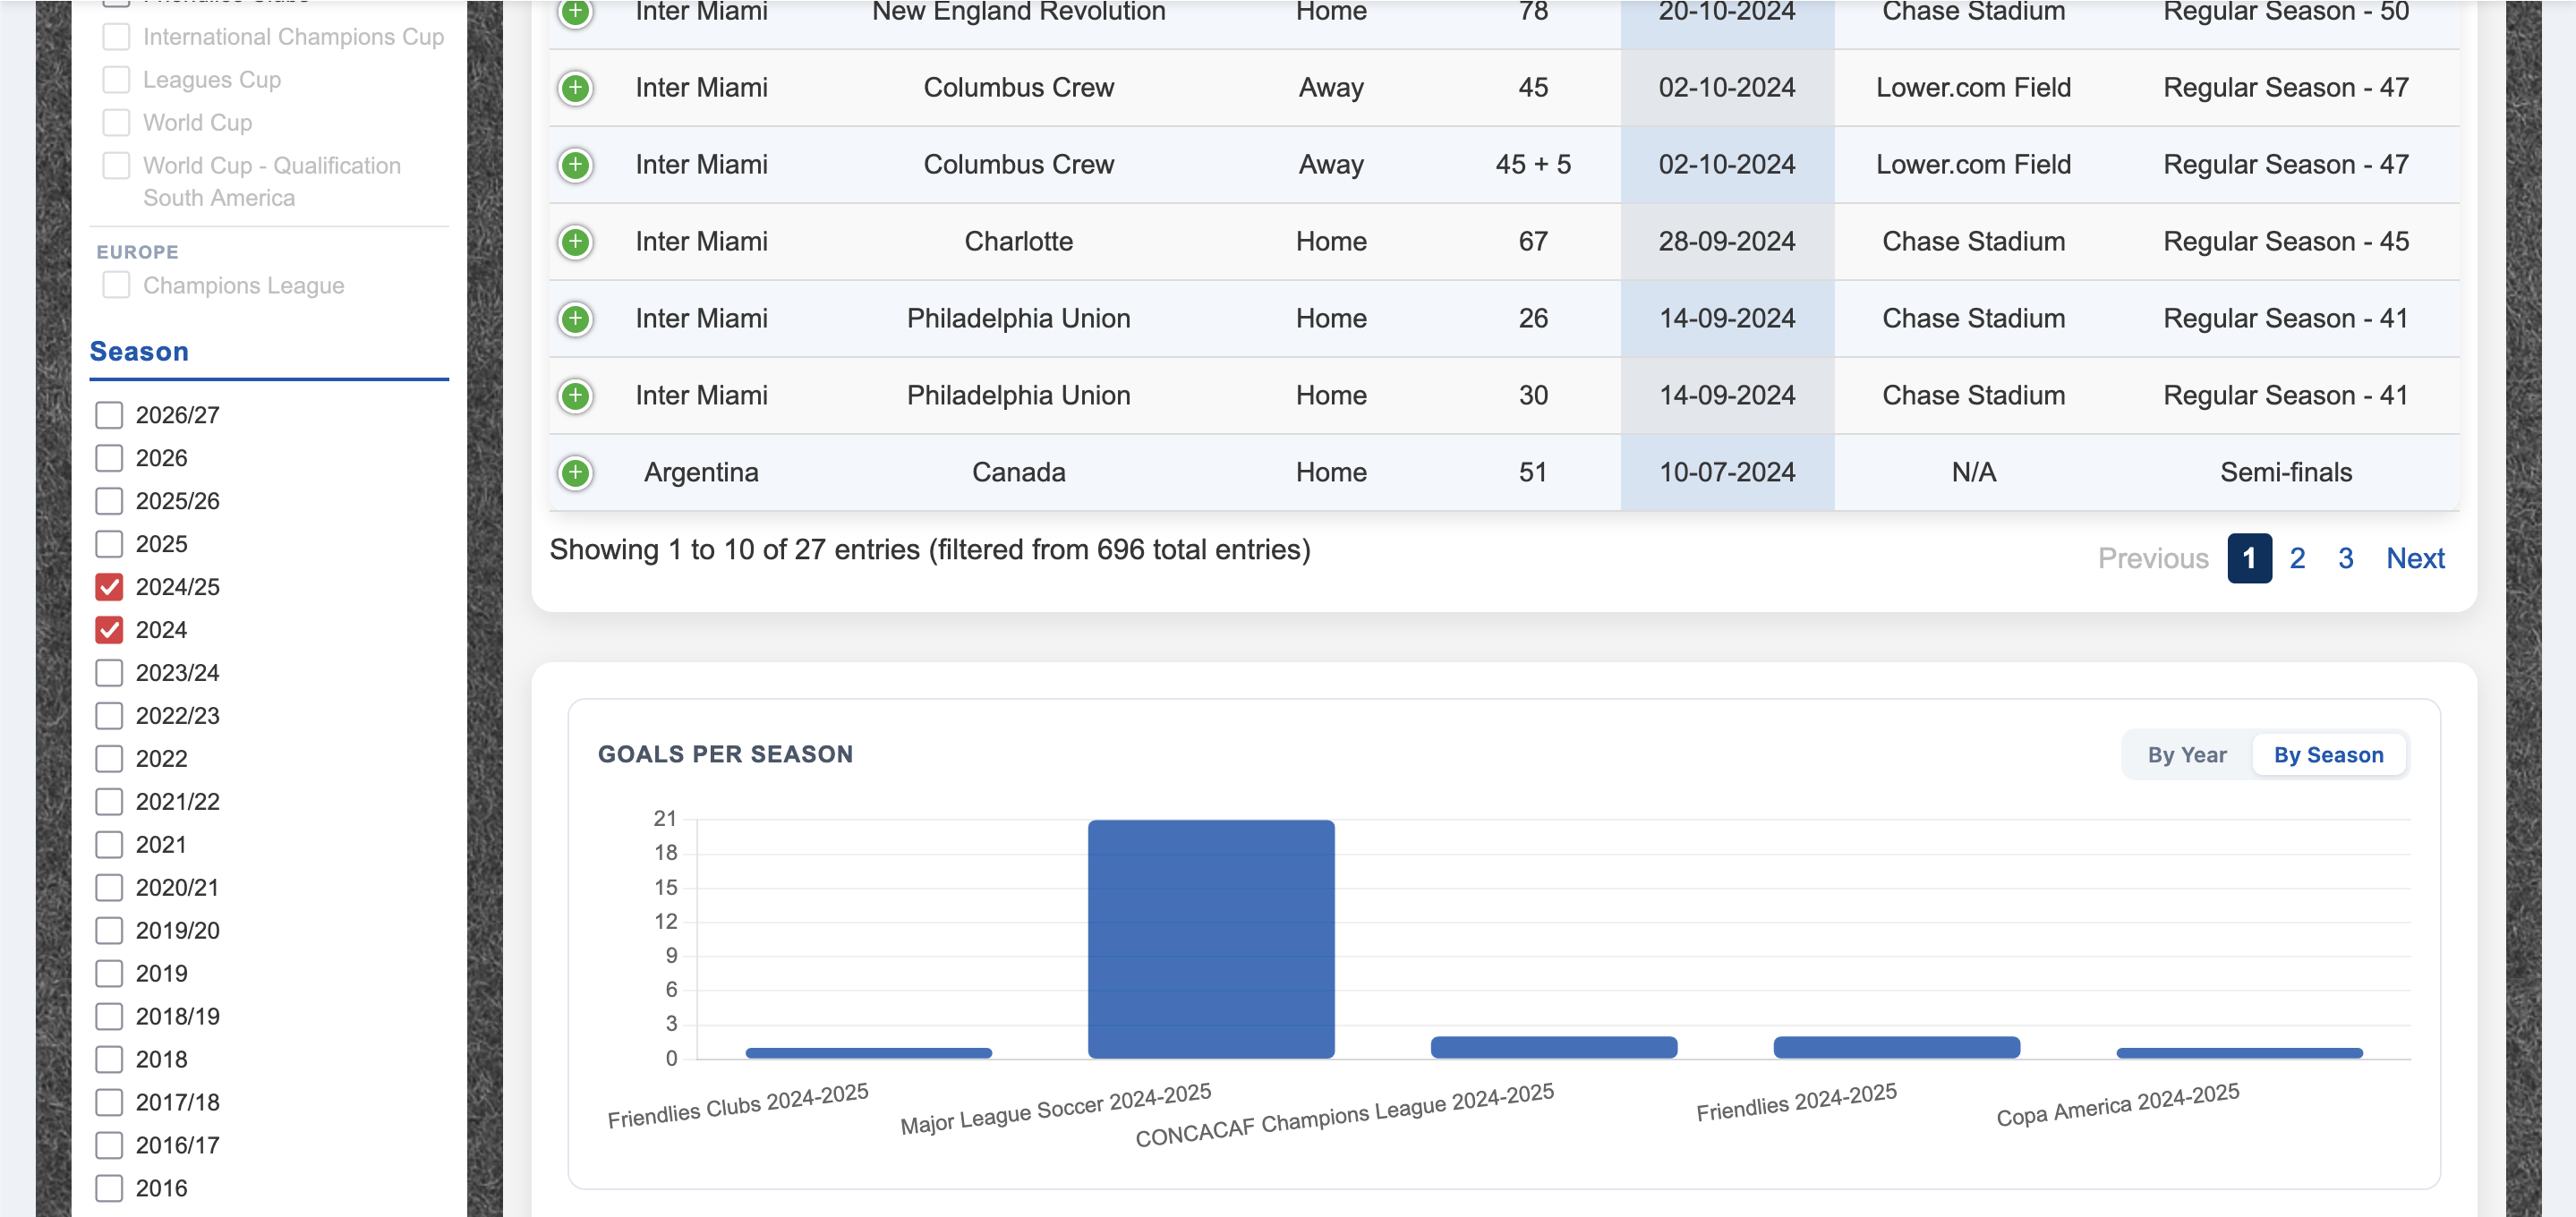Check the 2017/18 season box

point(109,1103)
